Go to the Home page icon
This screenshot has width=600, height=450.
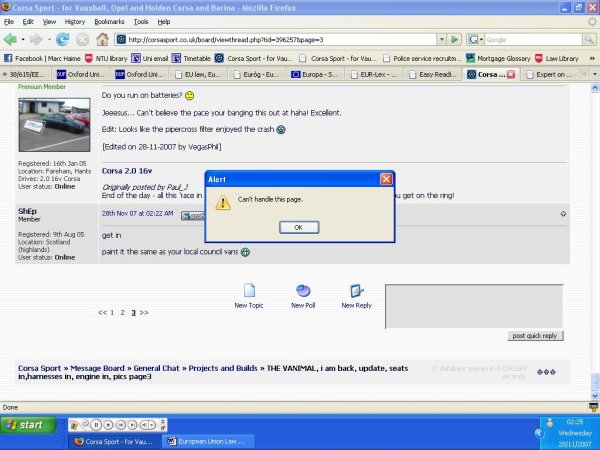pyautogui.click(x=103, y=39)
